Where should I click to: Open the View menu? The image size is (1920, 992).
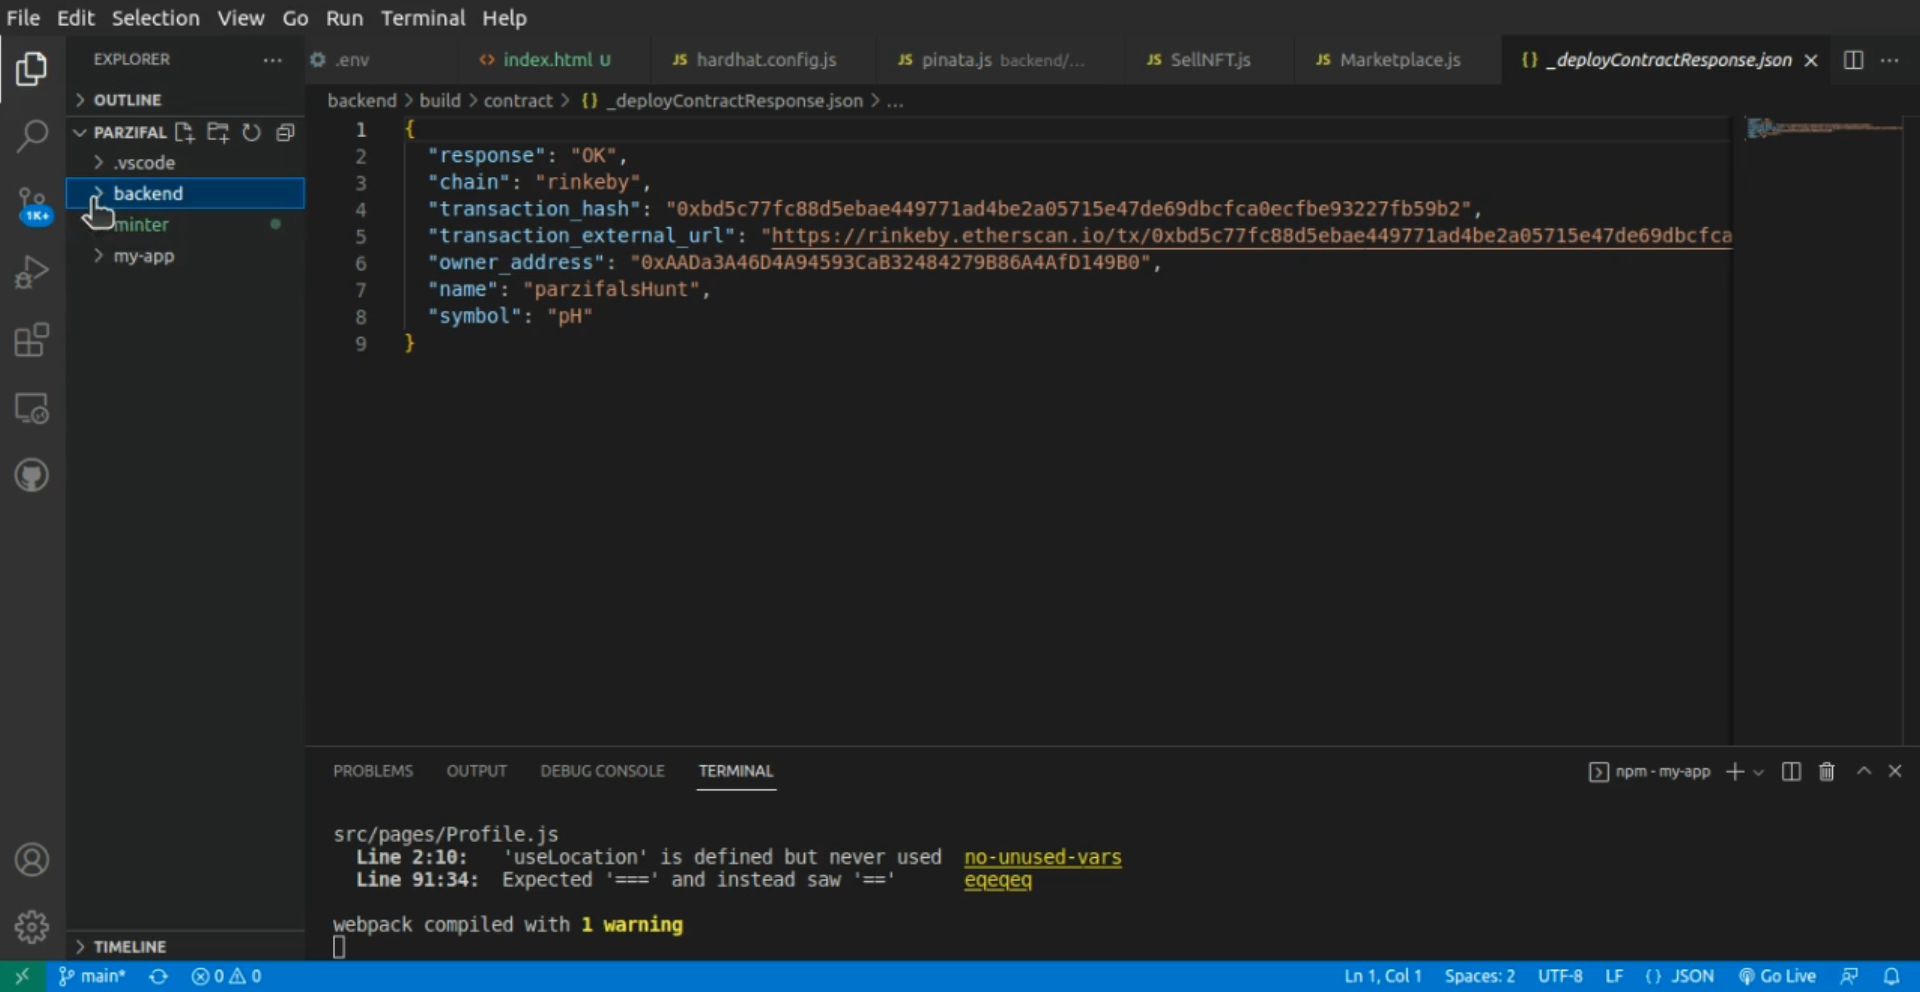(241, 18)
